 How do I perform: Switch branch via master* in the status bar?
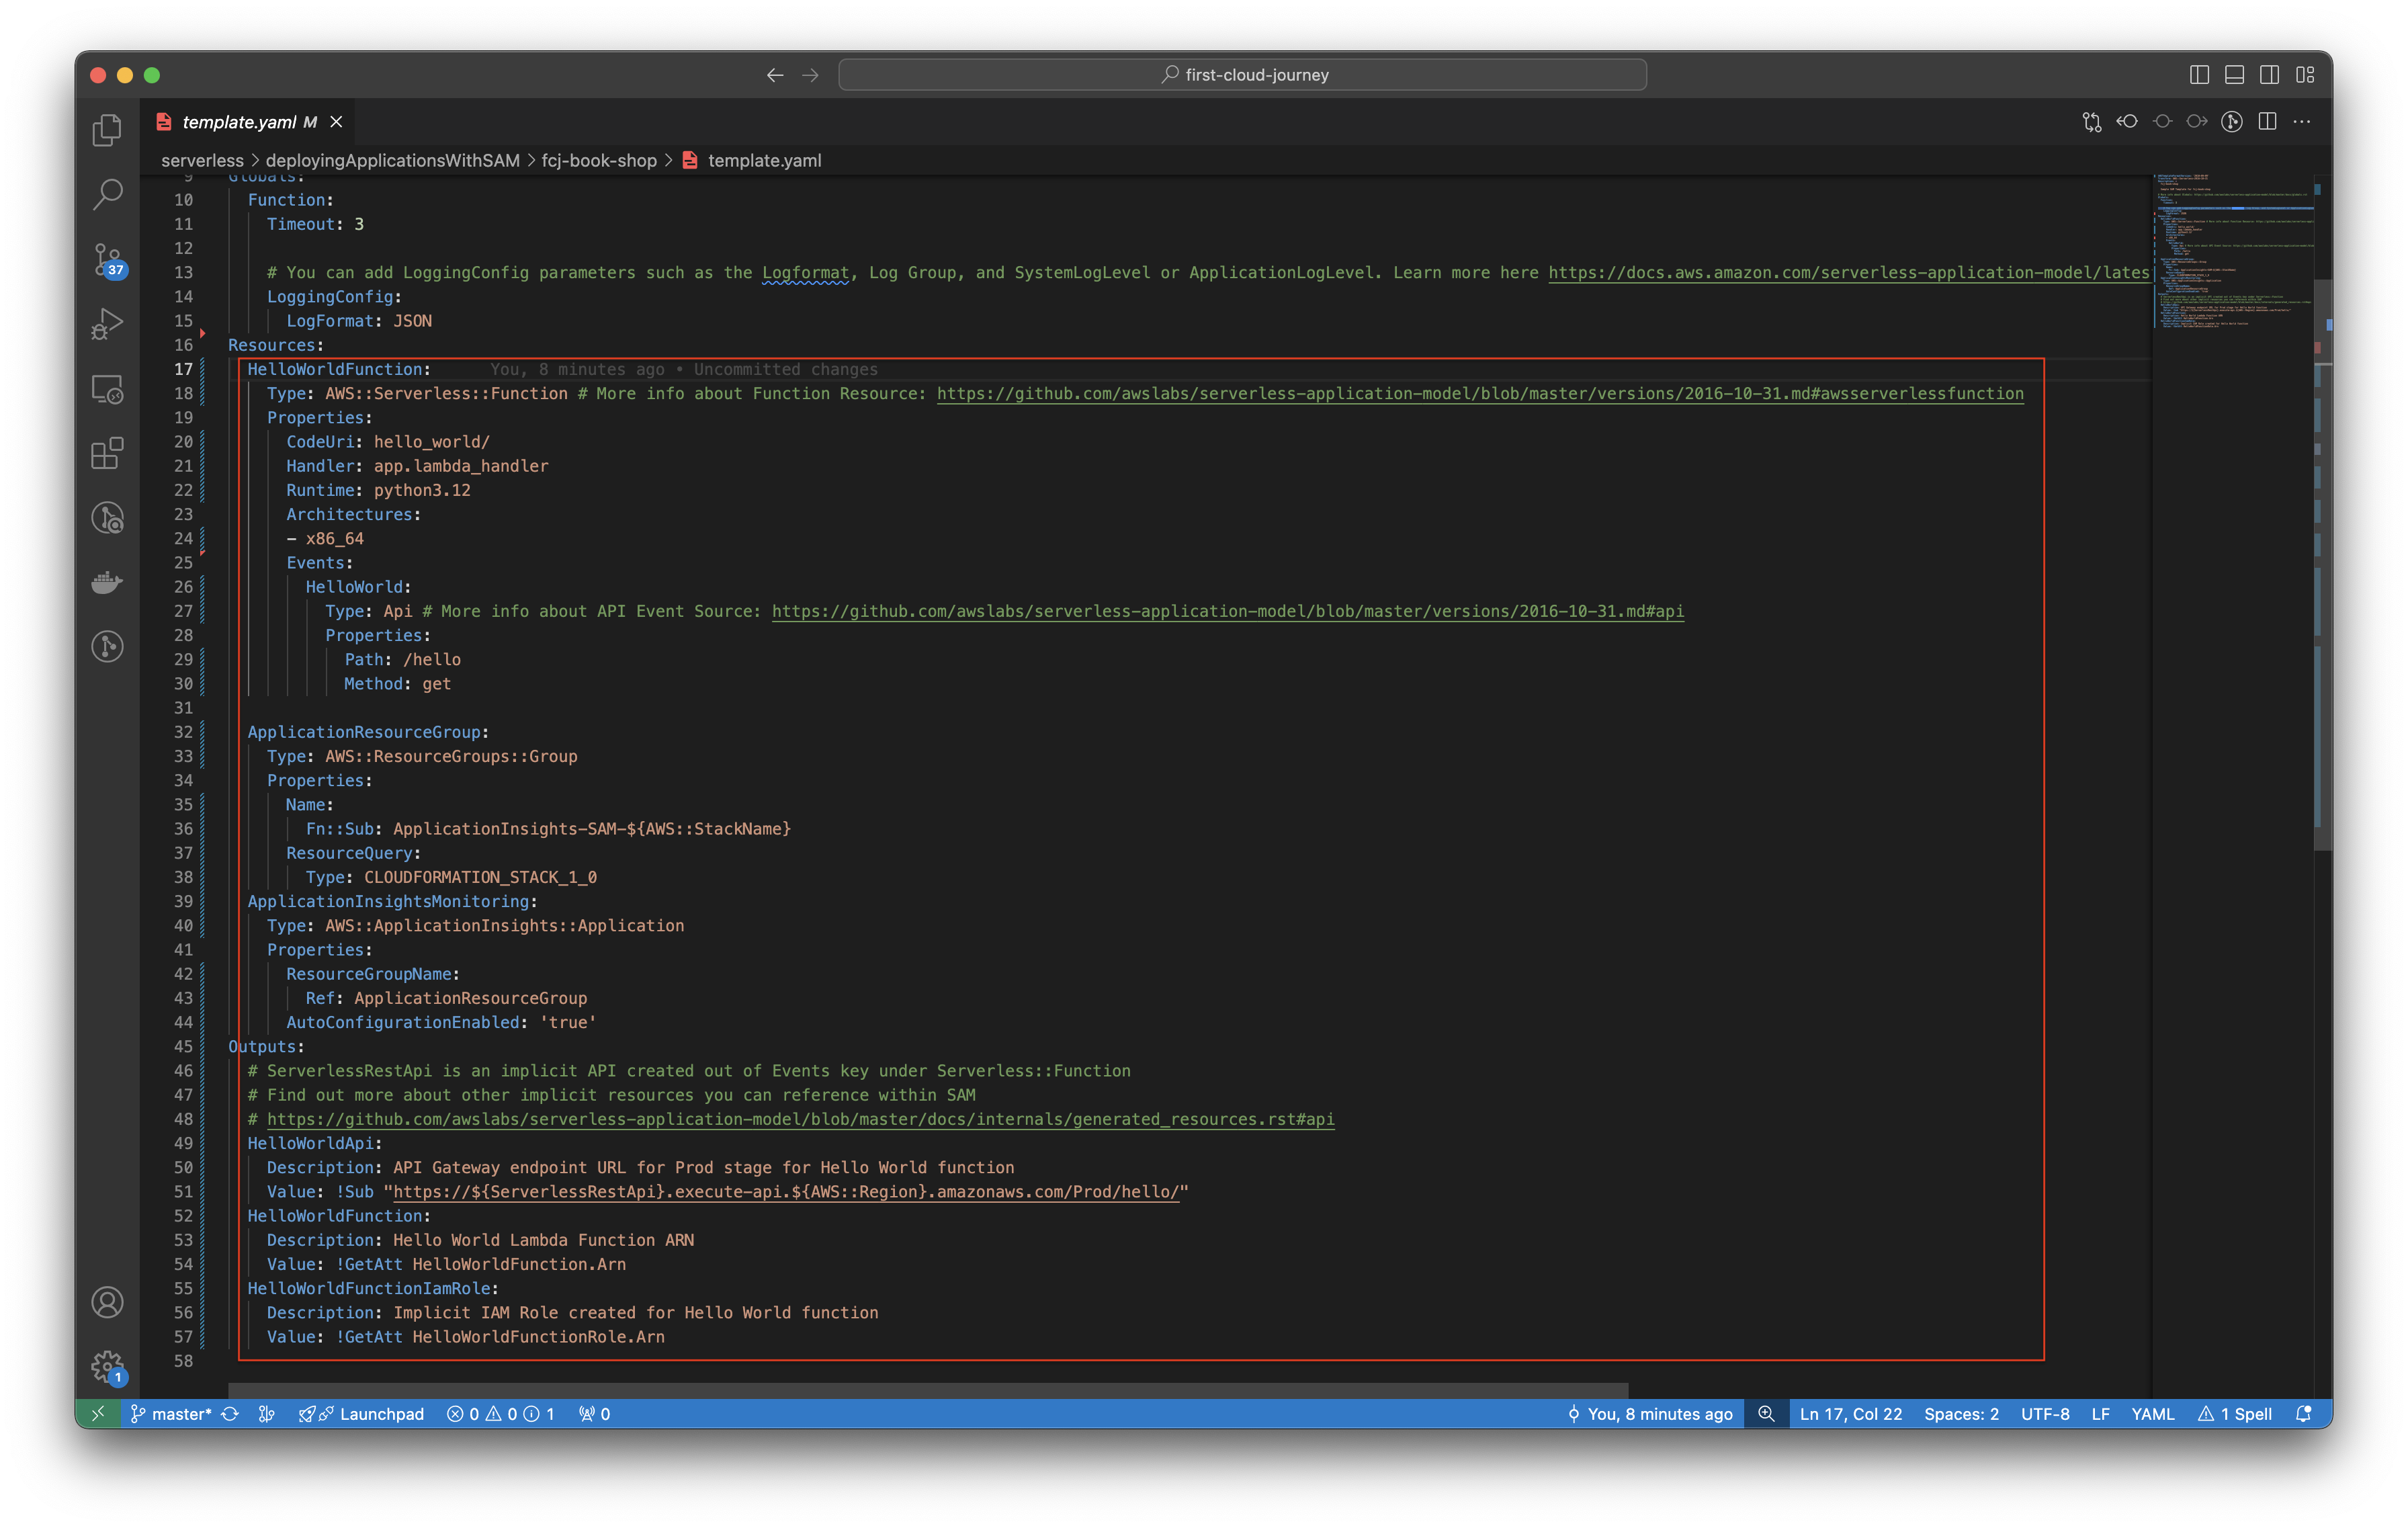[x=171, y=1413]
